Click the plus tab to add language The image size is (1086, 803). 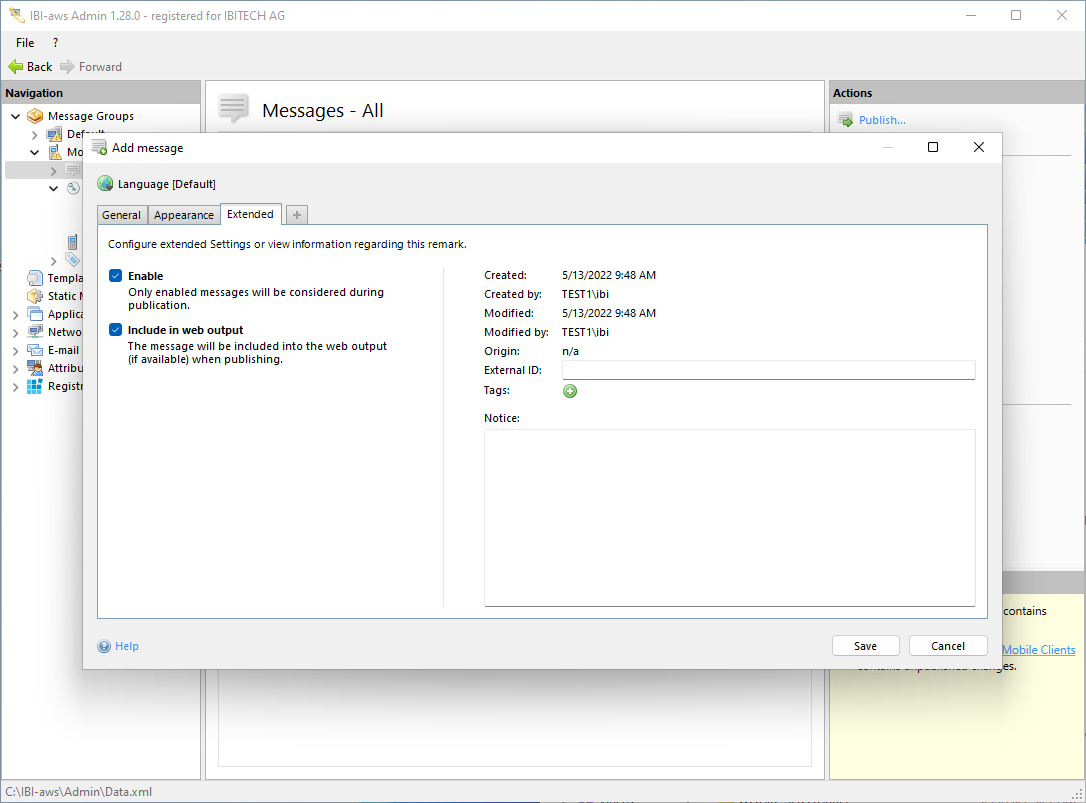point(297,215)
